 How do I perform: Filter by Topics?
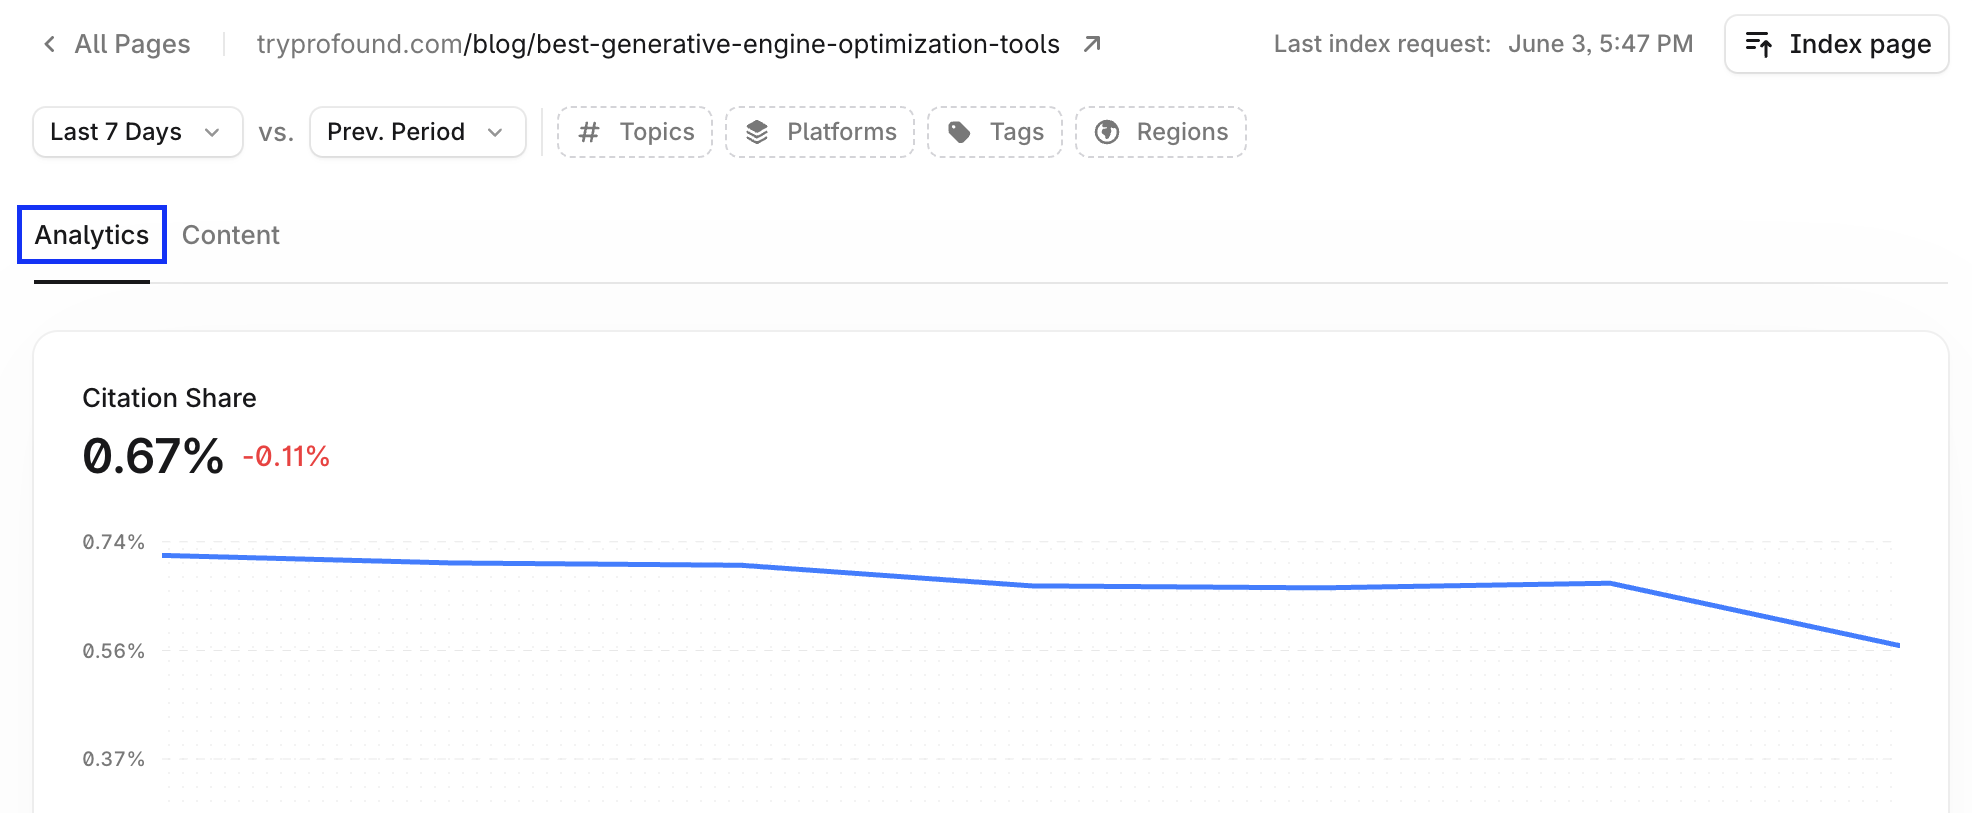(635, 132)
